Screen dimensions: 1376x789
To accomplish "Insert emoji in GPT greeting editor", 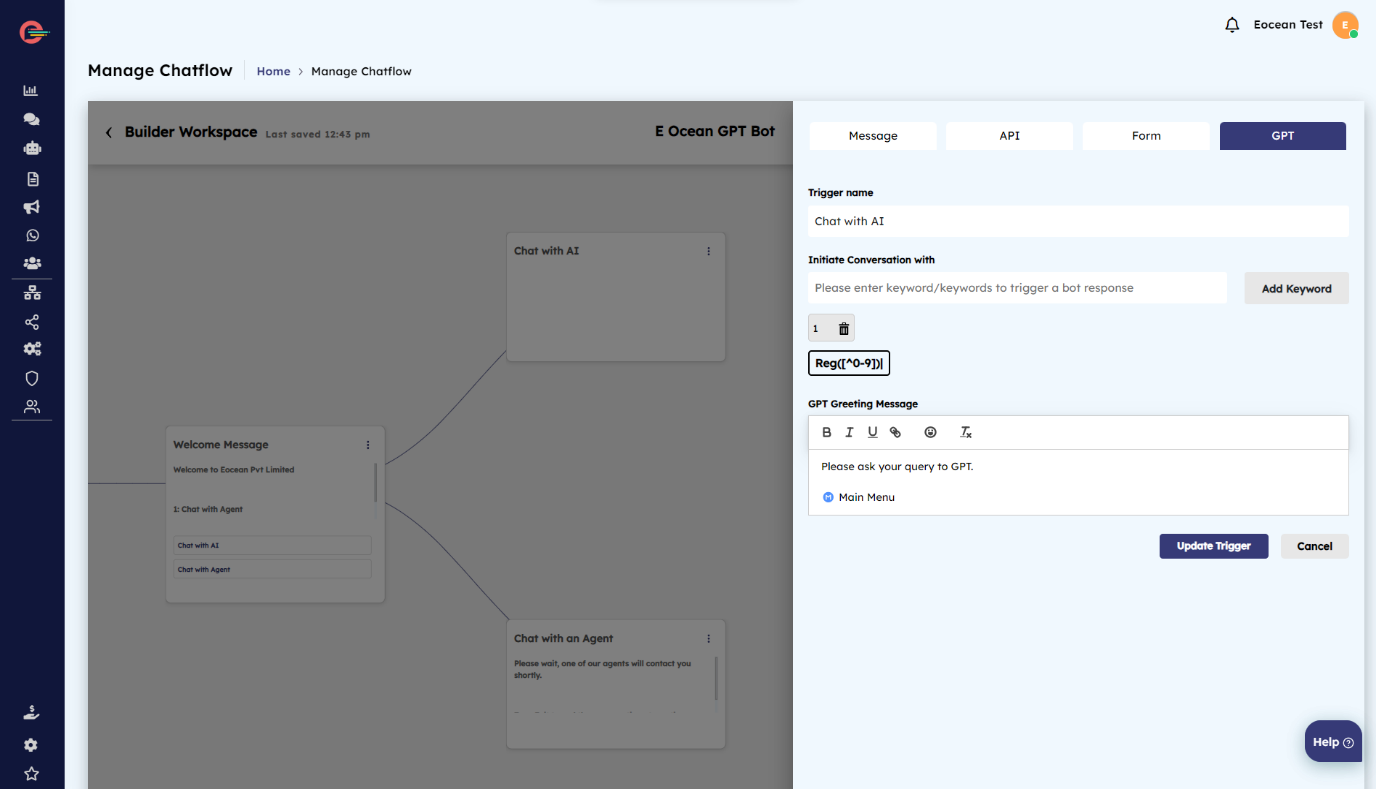I will (x=930, y=432).
